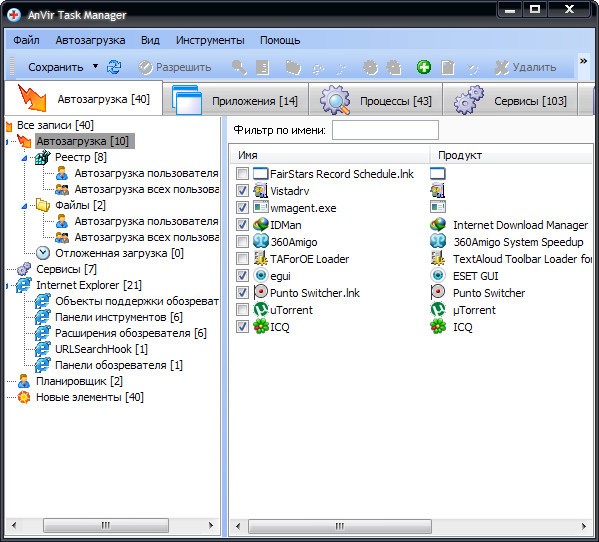The width and height of the screenshot is (599, 542).
Task: Click the properties sheet icon after magnifier
Action: (262, 68)
